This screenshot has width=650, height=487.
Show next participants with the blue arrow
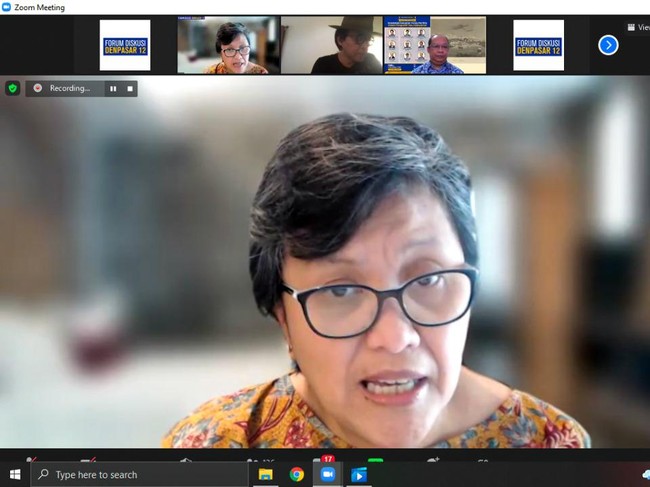(608, 45)
